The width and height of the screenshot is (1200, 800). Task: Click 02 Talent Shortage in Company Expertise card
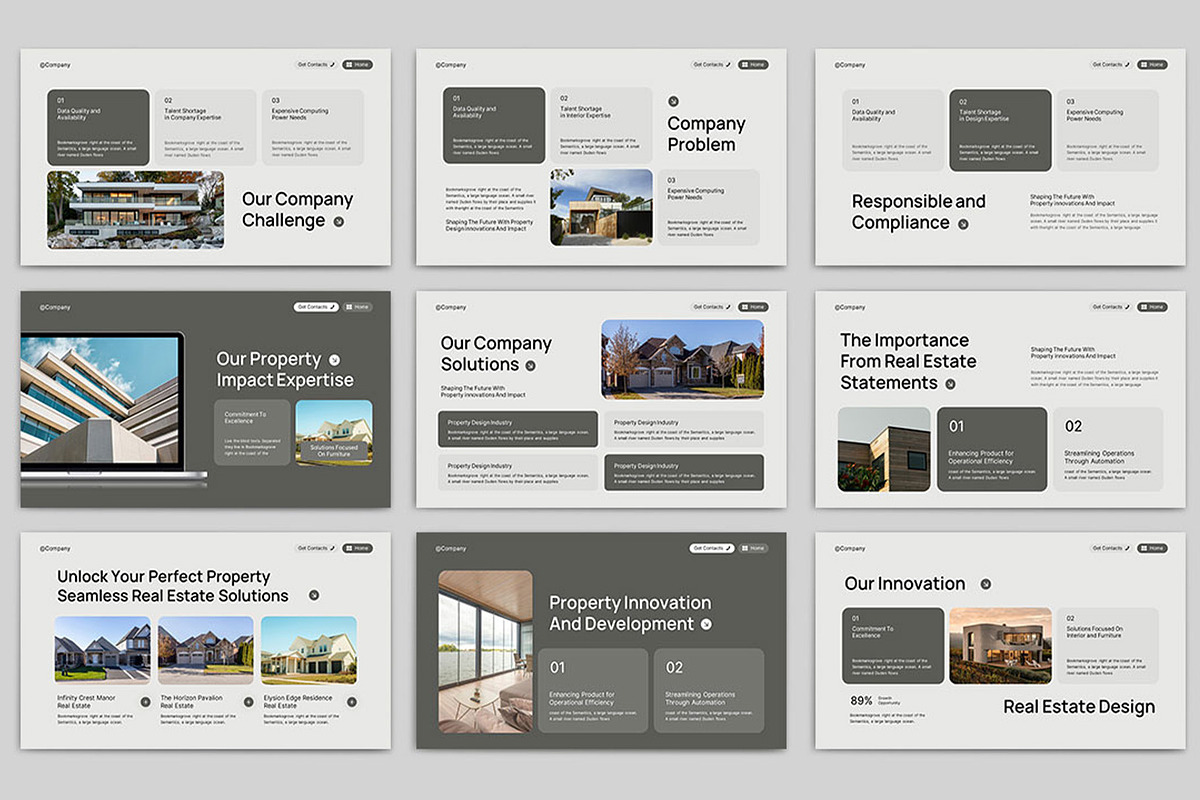pos(205,127)
